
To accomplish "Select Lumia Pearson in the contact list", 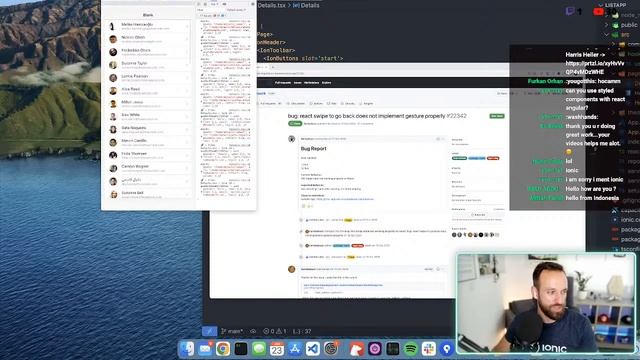I will 149,78.
